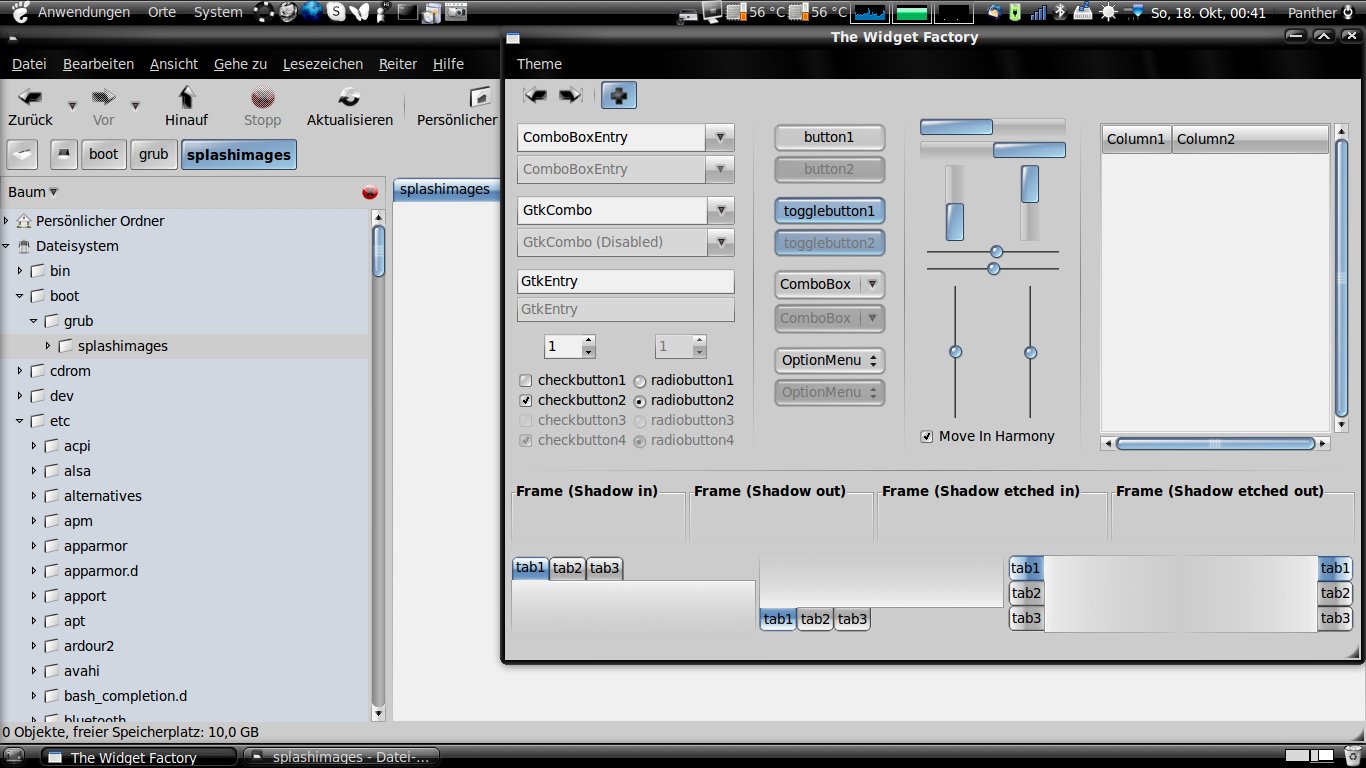Click the editable GtkEntry text field
The image size is (1366, 768).
pos(626,281)
